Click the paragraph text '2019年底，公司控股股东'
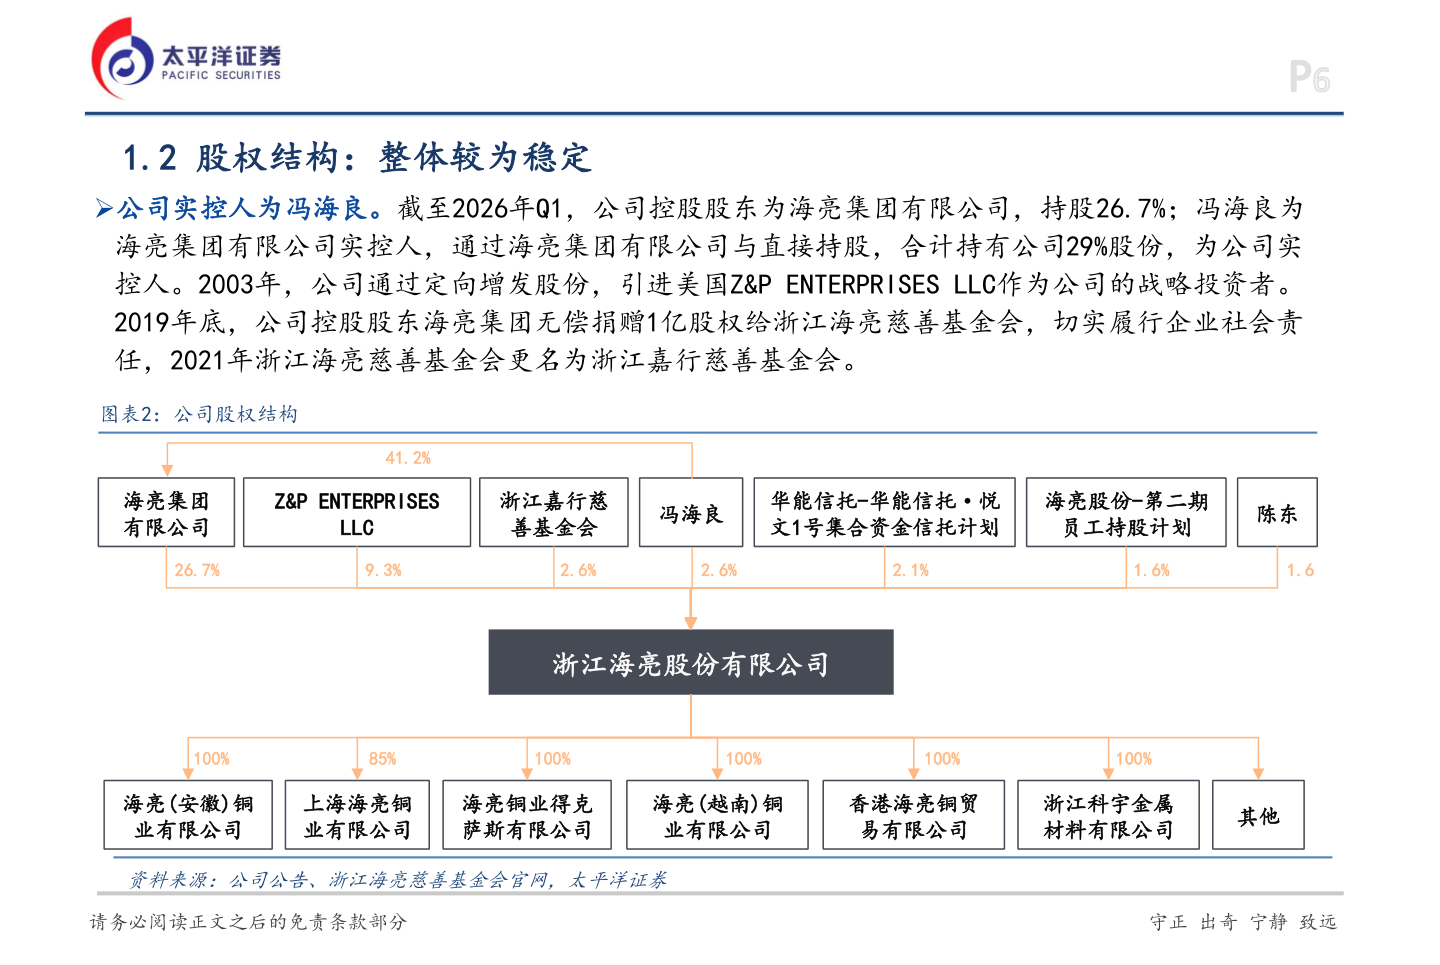Image resolution: width=1440 pixels, height=965 pixels. point(266,322)
